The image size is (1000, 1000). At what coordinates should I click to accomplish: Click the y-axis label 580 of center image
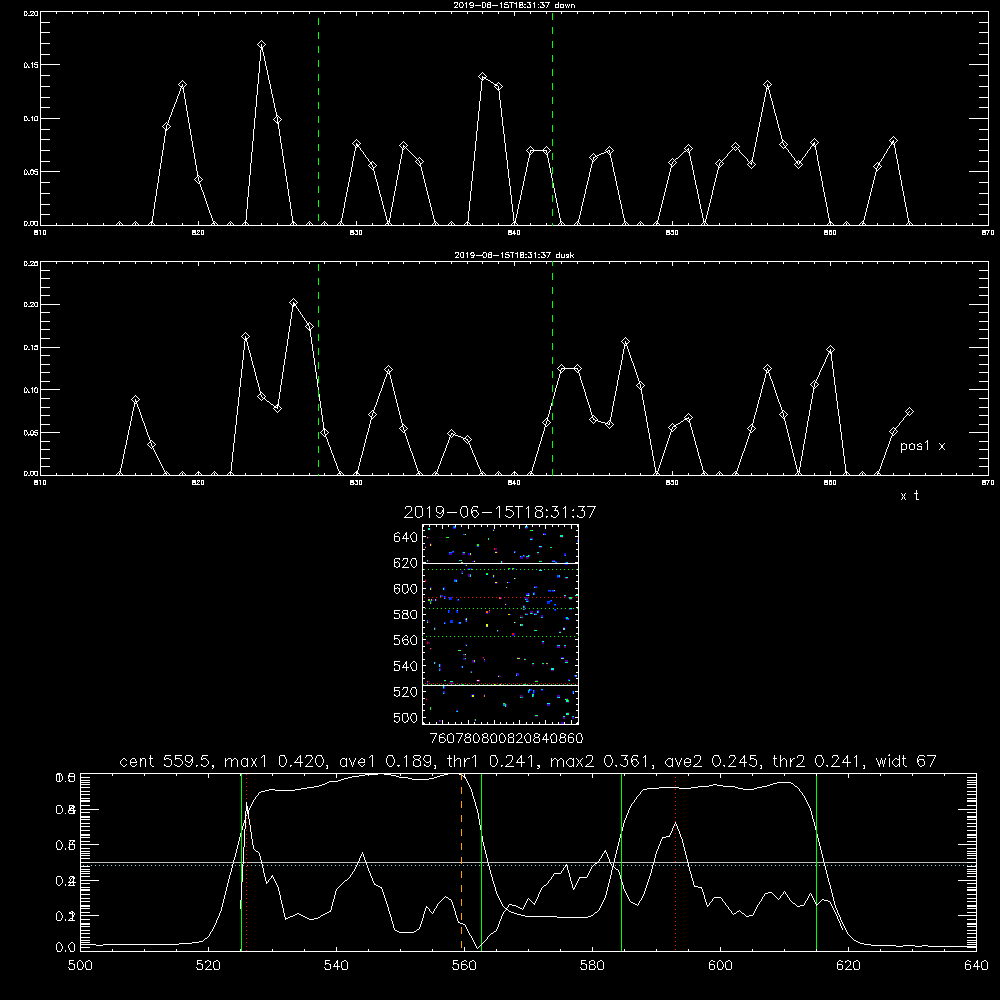(406, 615)
